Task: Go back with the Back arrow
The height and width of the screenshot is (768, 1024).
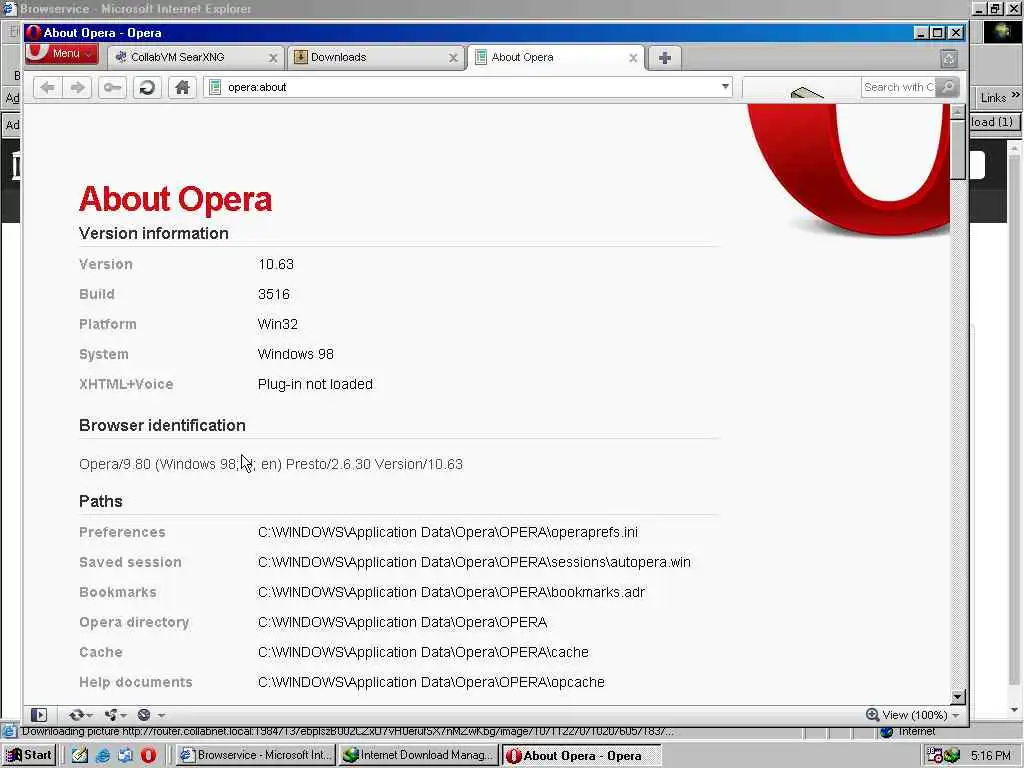Action: click(x=48, y=87)
